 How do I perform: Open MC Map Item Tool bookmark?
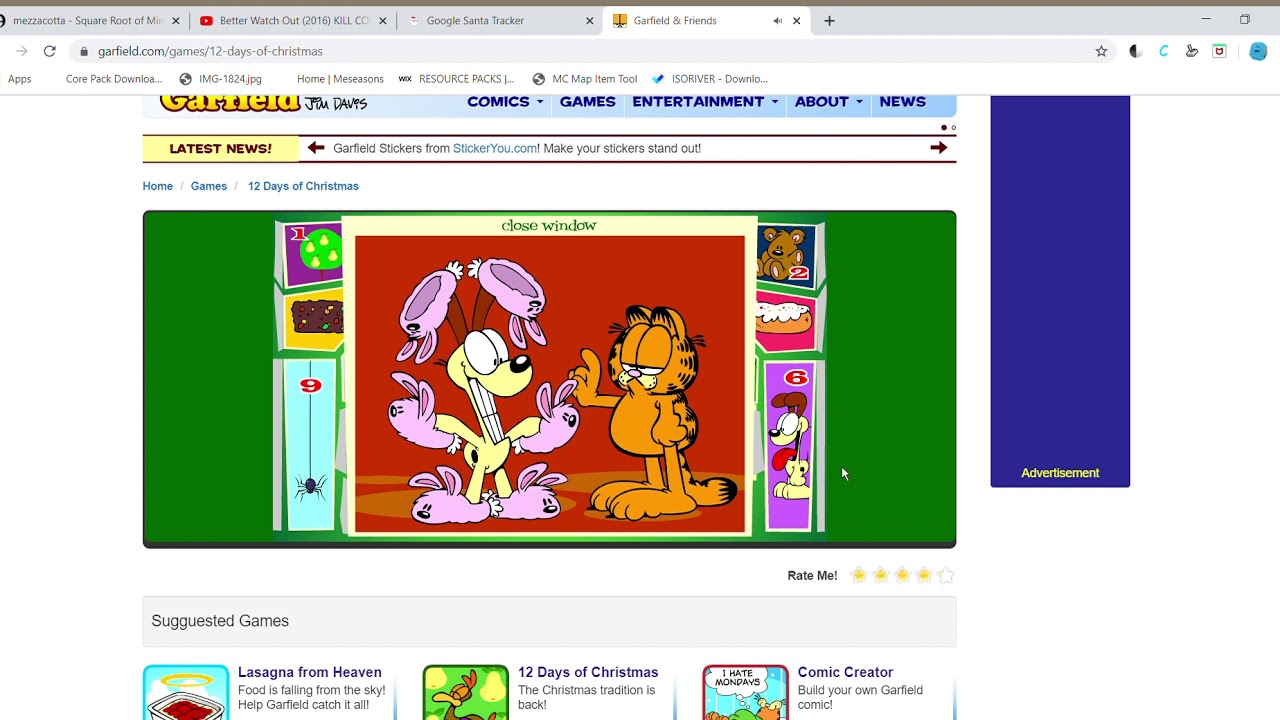585,79
